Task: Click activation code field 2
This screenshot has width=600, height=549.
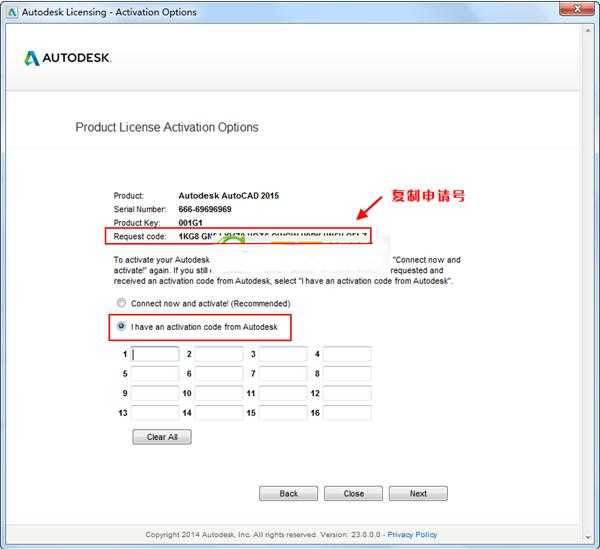Action: 219,354
